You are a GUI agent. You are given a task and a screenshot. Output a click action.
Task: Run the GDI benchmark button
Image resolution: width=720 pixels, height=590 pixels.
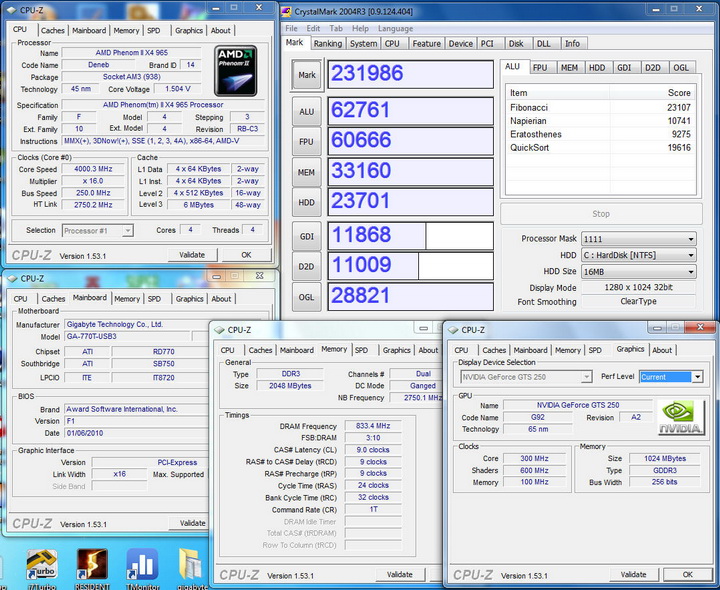coord(307,236)
